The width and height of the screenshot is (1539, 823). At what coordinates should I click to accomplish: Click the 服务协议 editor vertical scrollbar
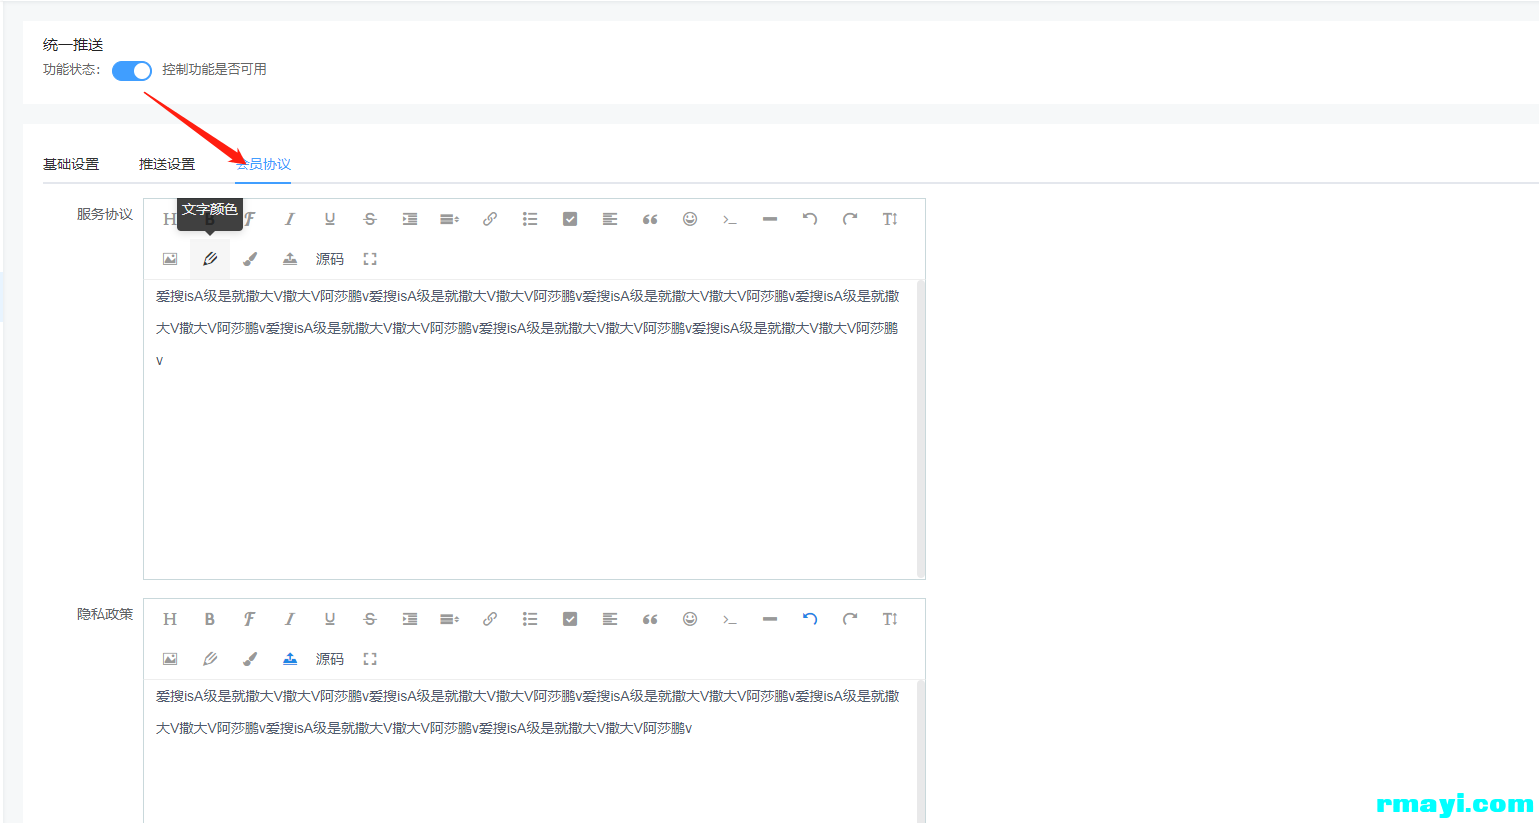[x=921, y=428]
